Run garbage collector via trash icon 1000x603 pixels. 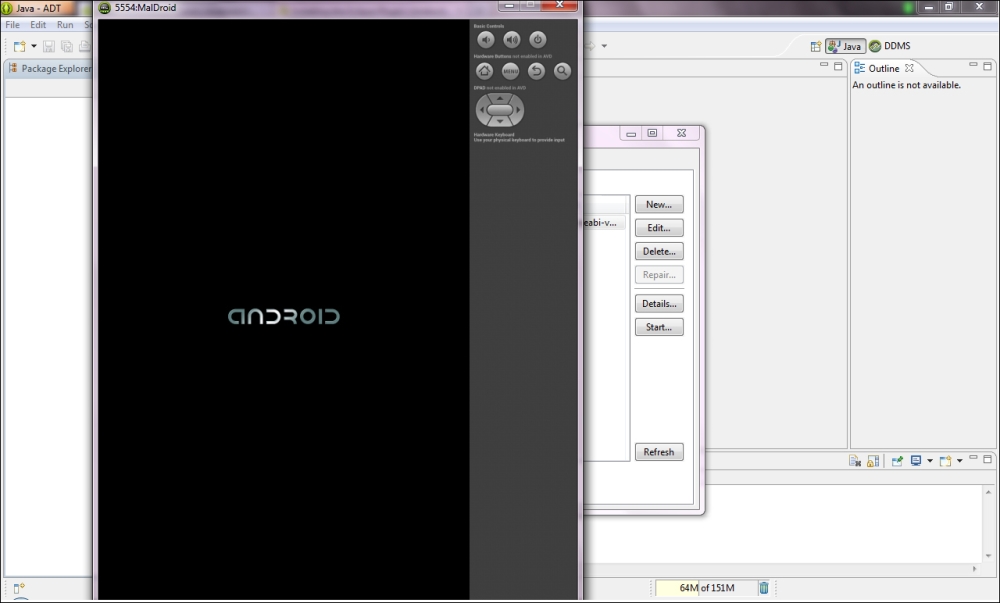[x=763, y=588]
